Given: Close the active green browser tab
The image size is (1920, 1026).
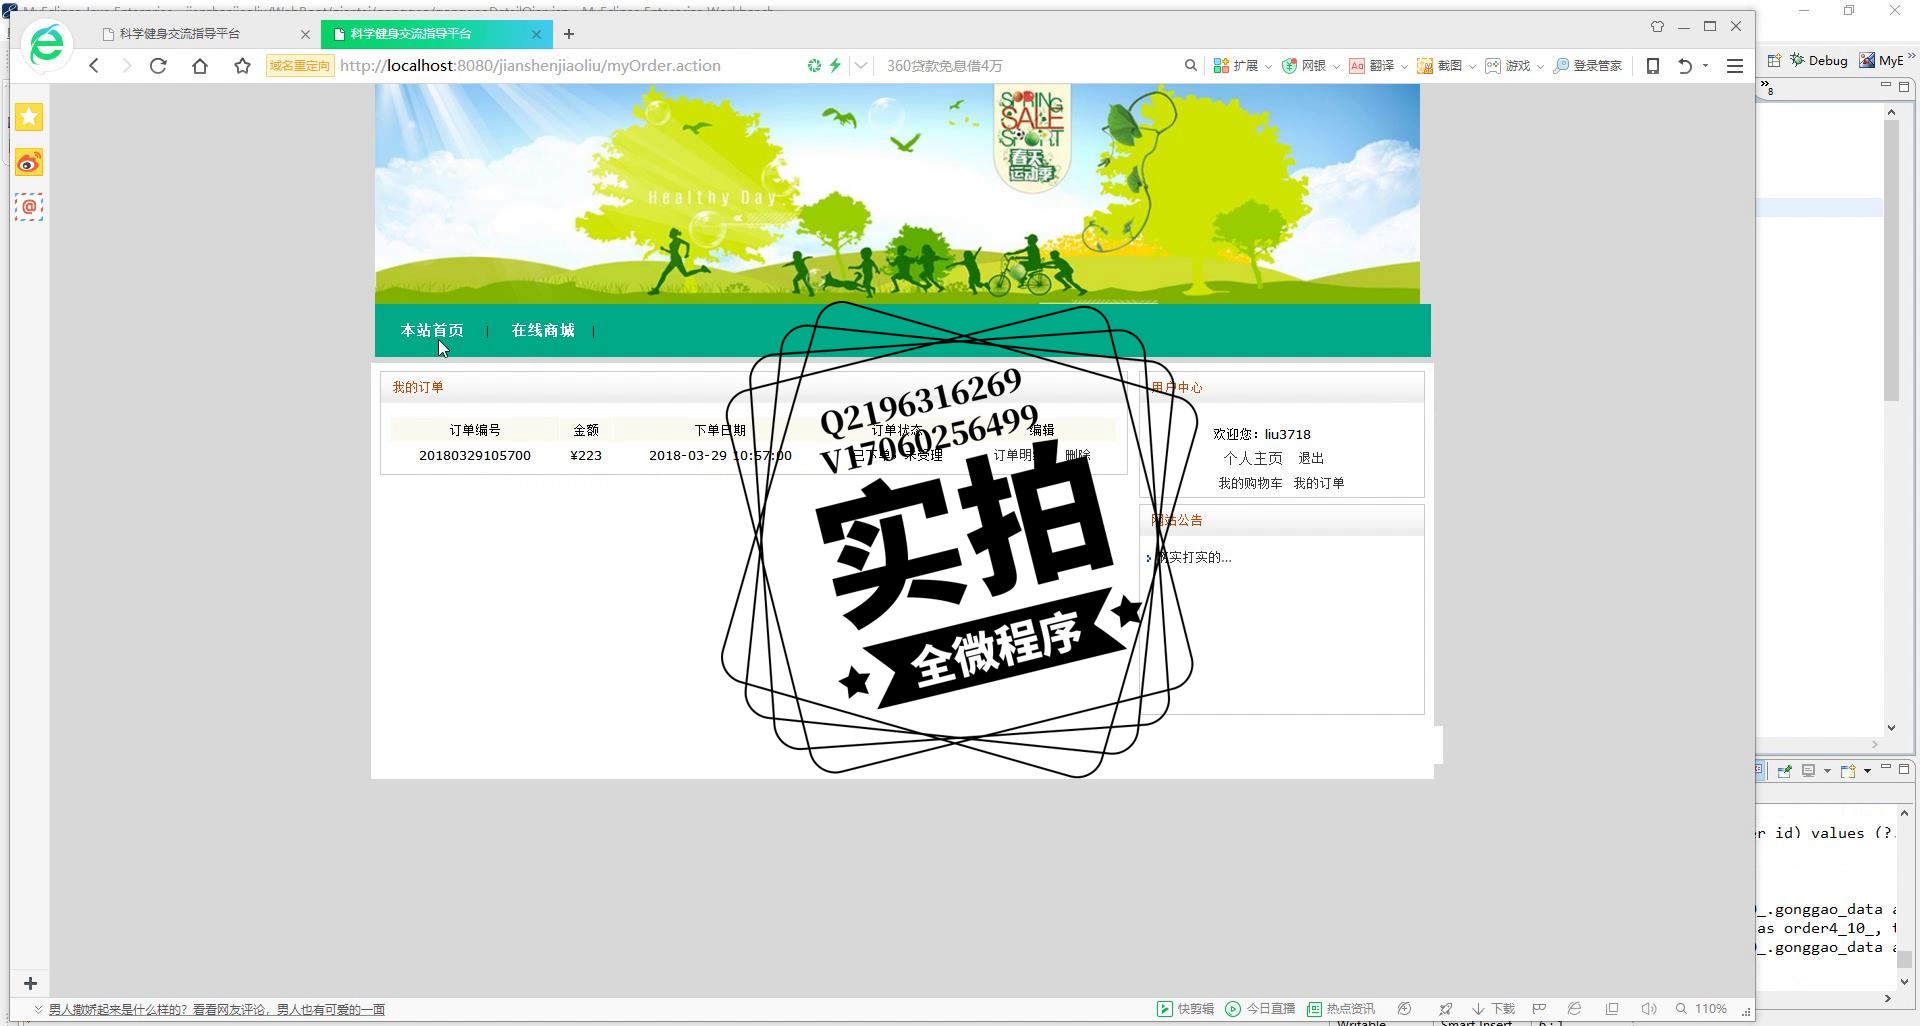Looking at the screenshot, I should pyautogui.click(x=536, y=34).
